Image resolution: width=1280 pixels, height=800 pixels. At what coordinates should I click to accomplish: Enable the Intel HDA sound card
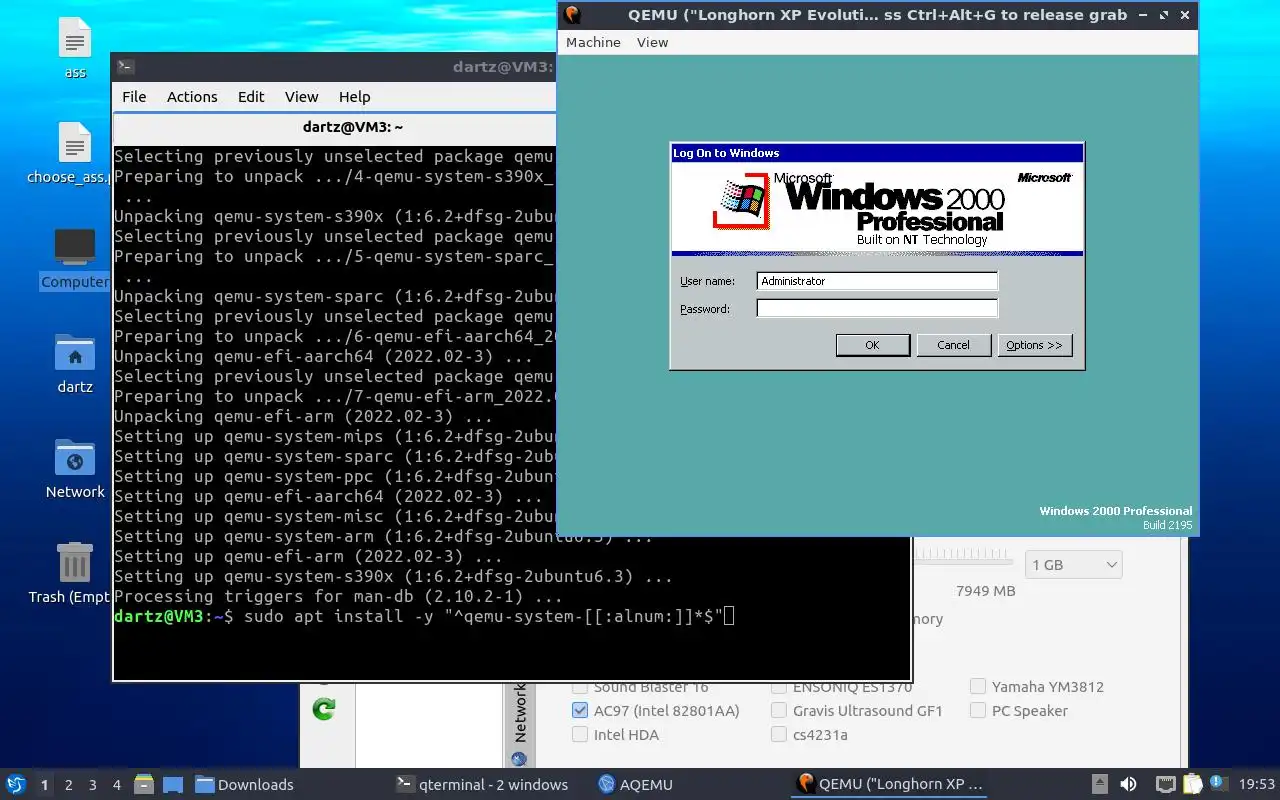click(580, 735)
